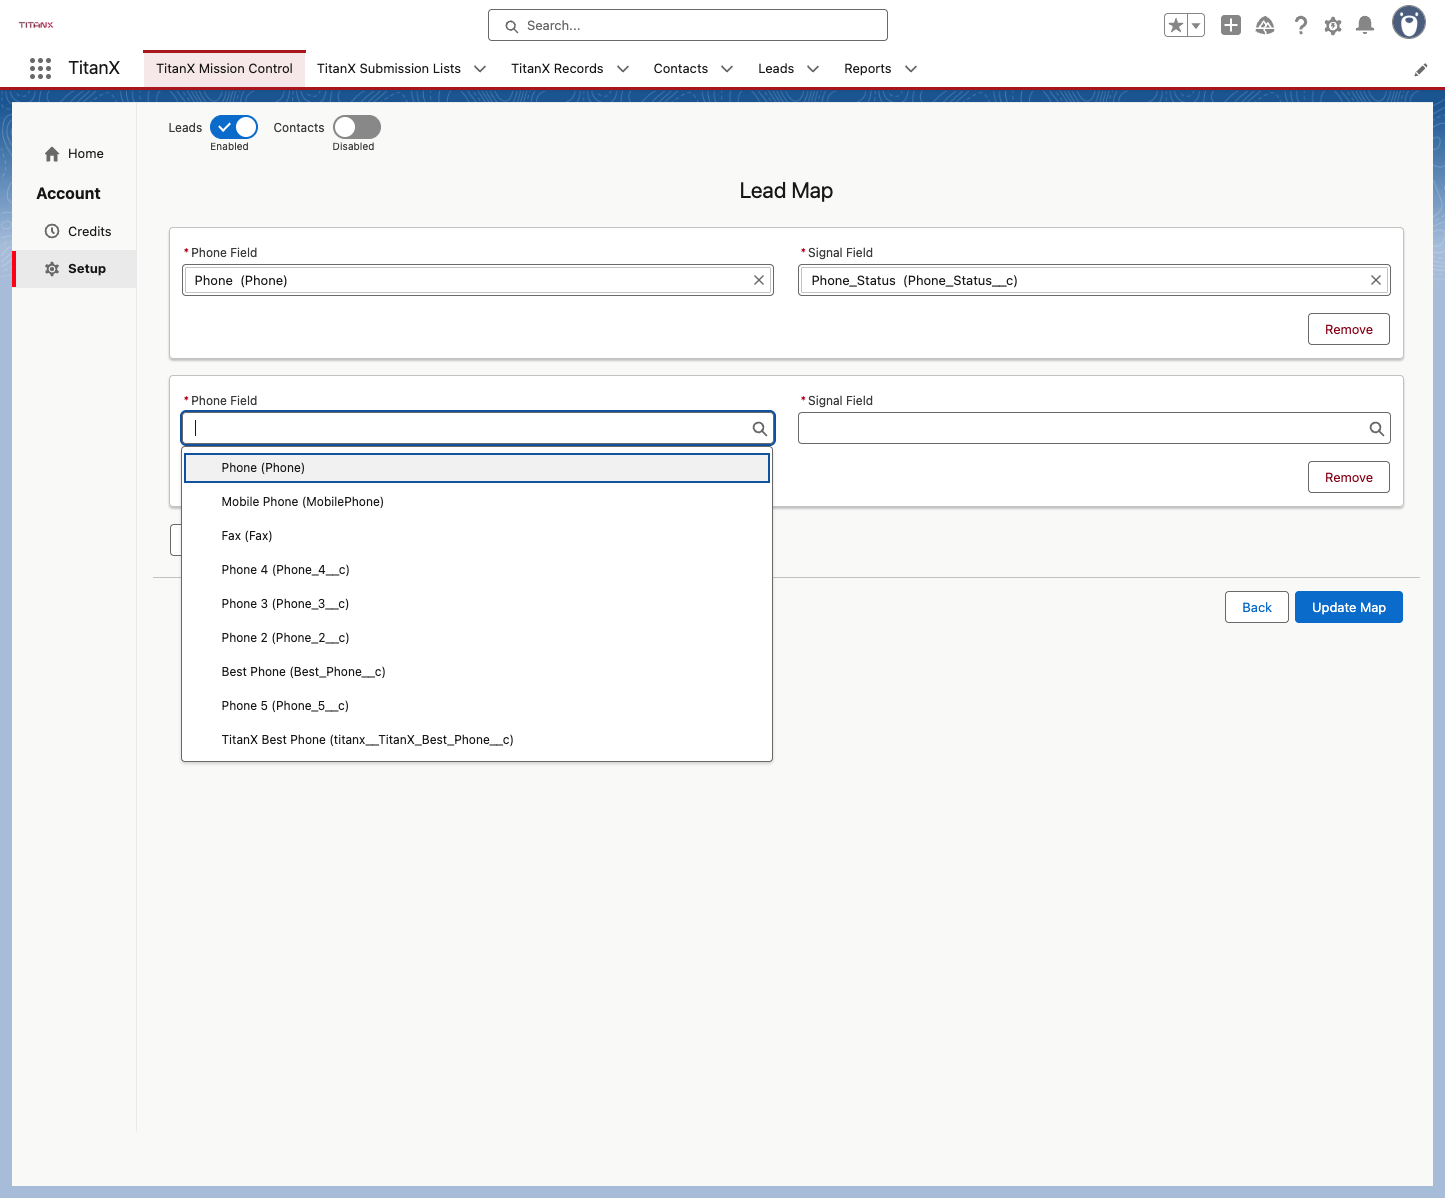Viewport: 1445px width, 1198px height.
Task: Click the edit navigation pencil icon
Action: (x=1420, y=70)
